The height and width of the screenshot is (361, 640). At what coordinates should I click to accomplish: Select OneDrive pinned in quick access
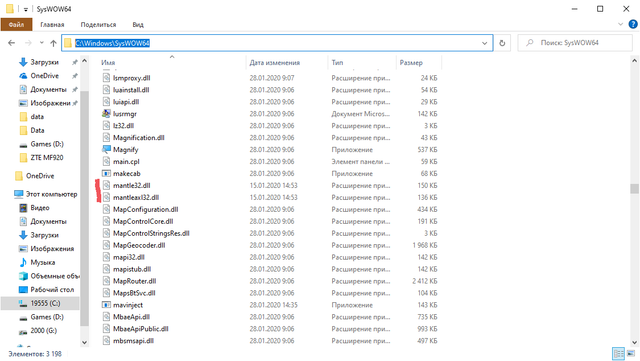point(44,76)
